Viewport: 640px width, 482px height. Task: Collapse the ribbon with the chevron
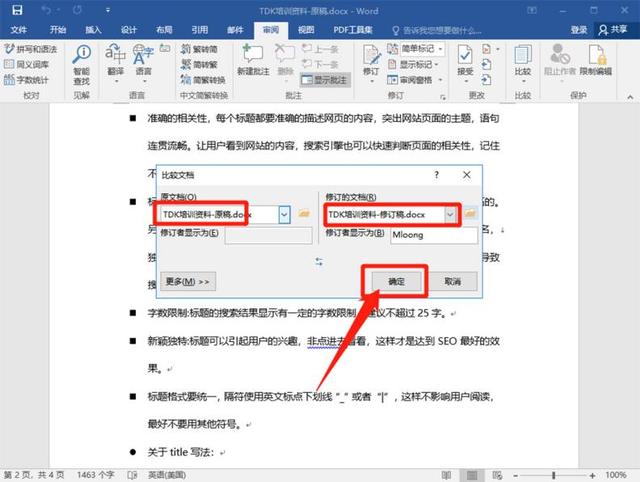tap(630, 97)
